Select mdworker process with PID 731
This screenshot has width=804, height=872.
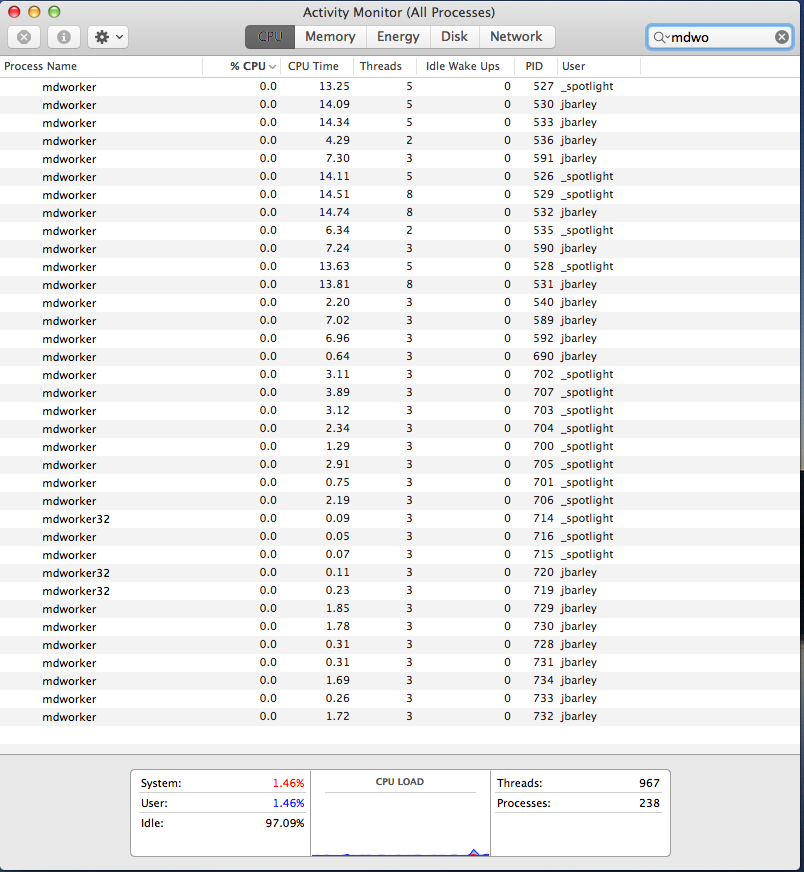click(x=400, y=662)
